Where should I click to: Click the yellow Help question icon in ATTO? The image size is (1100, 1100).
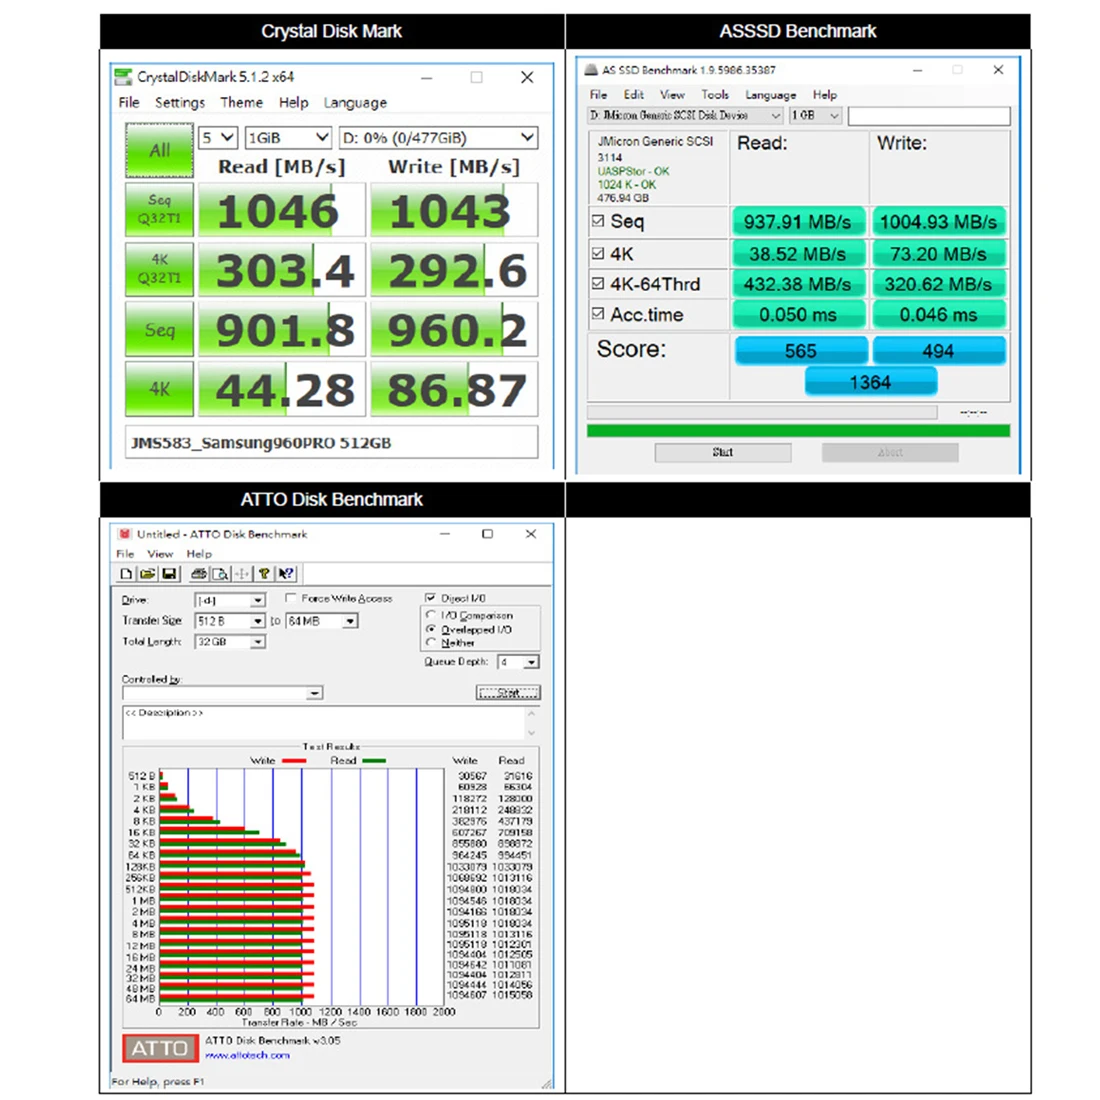point(264,574)
